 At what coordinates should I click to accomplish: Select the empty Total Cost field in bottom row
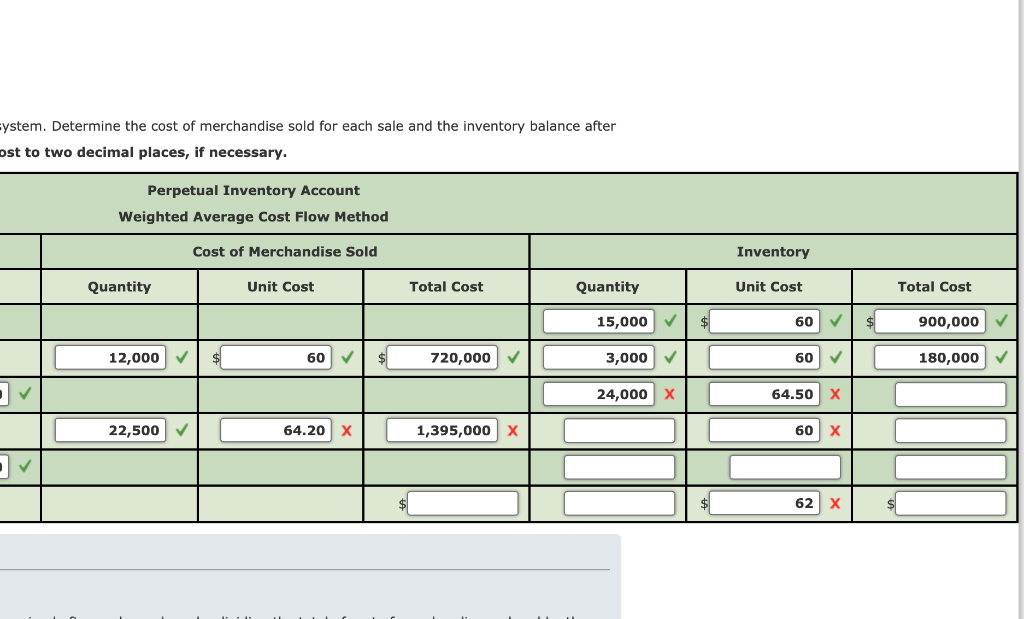[x=462, y=503]
